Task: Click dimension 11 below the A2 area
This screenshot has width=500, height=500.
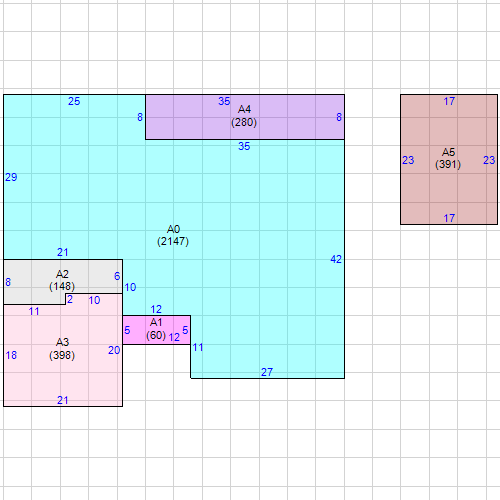Action: point(34,311)
